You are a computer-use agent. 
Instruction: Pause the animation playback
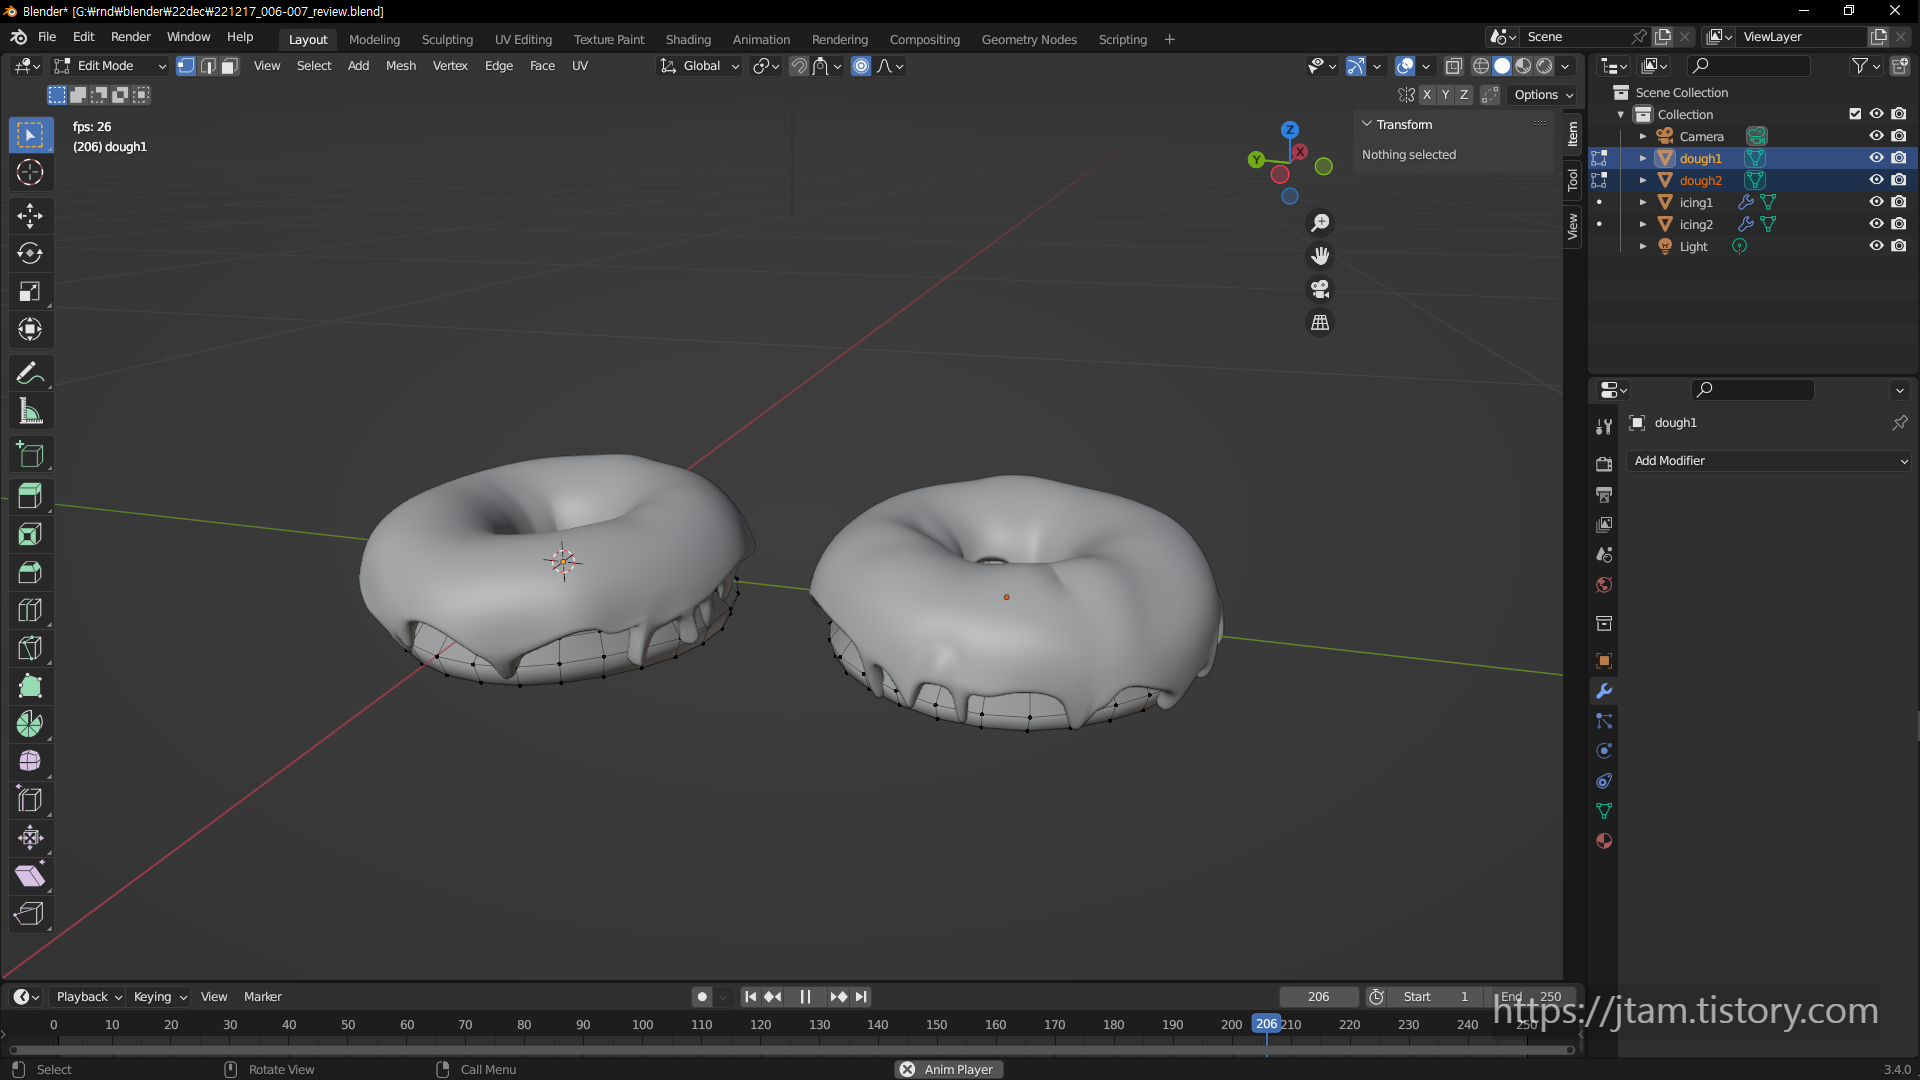[805, 997]
